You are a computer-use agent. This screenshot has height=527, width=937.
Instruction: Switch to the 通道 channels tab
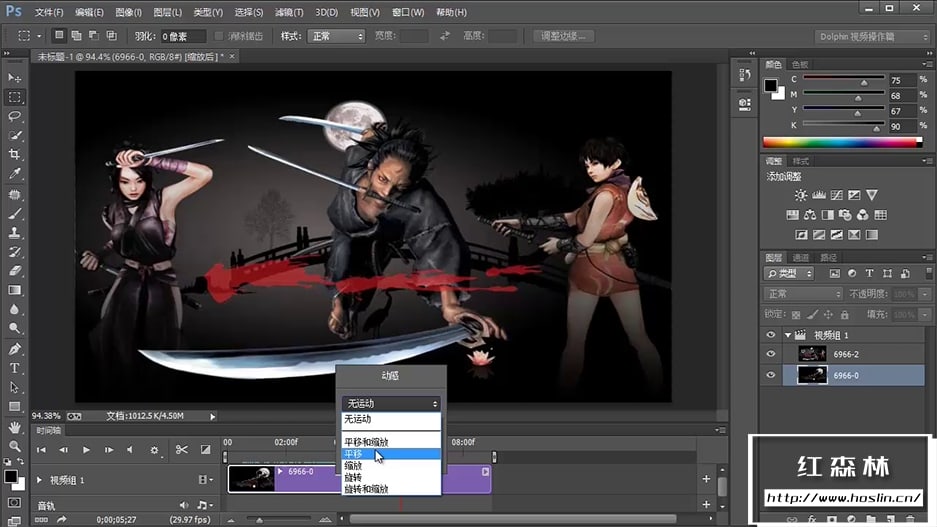pyautogui.click(x=800, y=258)
